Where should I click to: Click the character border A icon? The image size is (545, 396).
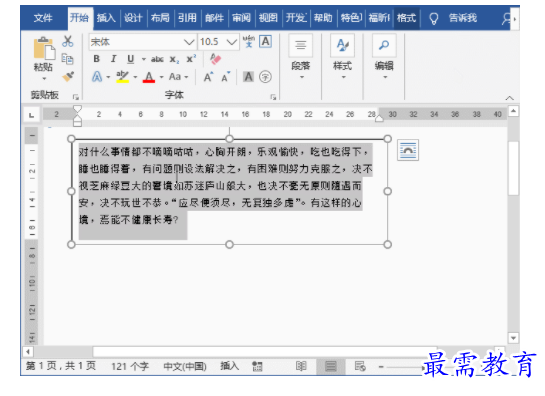pyautogui.click(x=266, y=41)
